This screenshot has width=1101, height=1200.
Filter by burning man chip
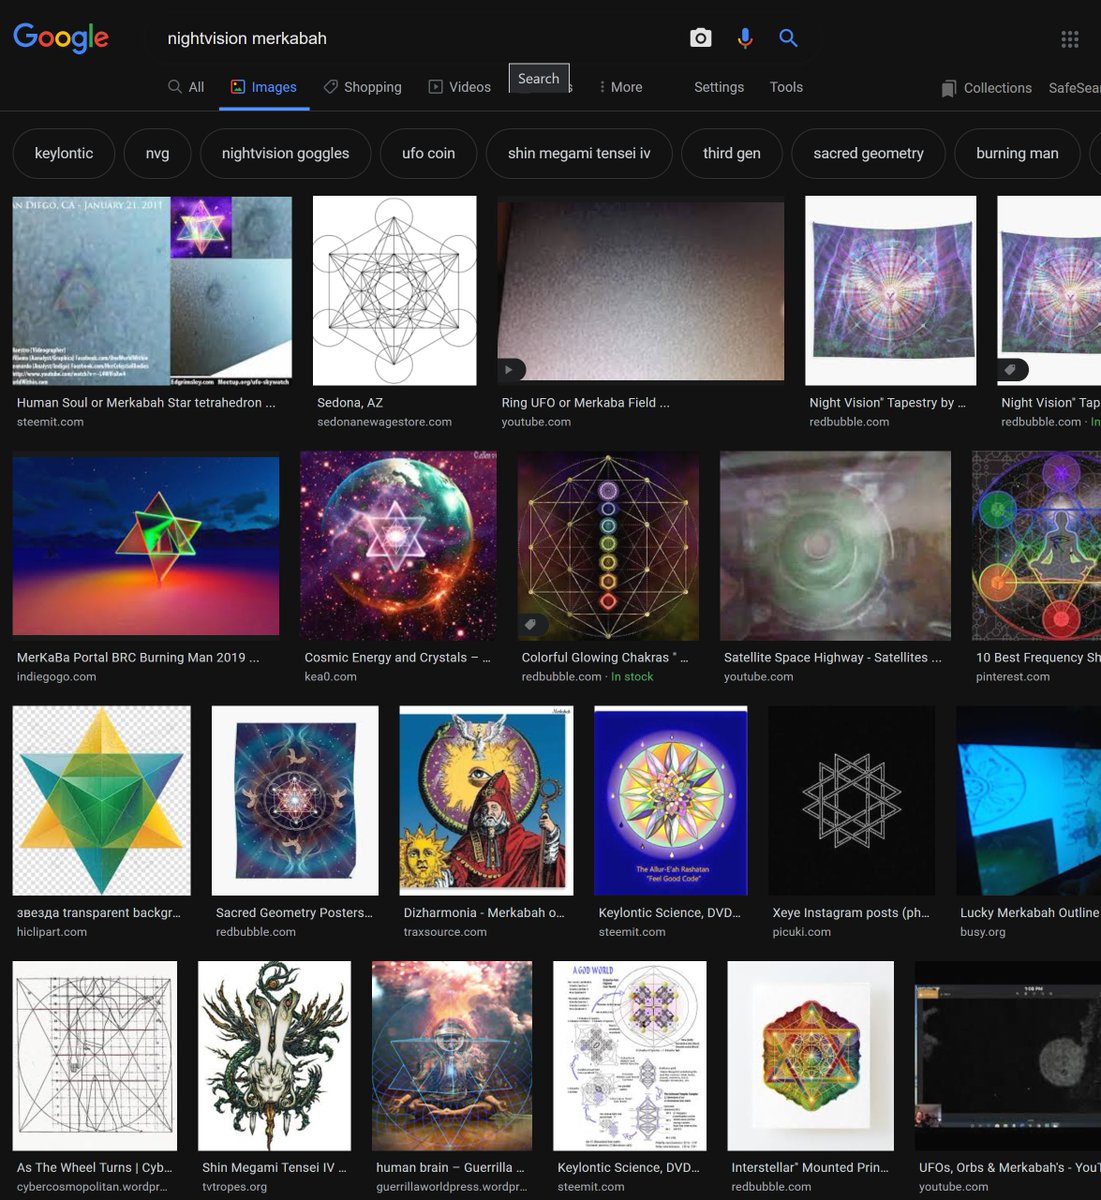[x=1017, y=153]
